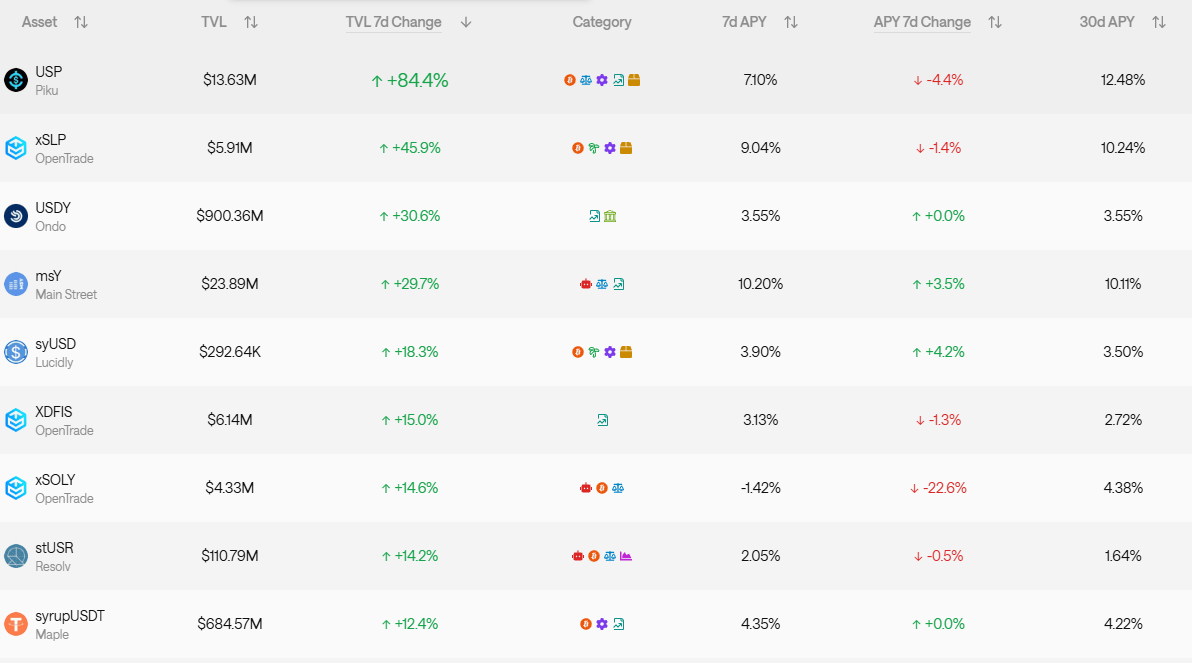Sort by APY 7d Change arrows
The width and height of the screenshot is (1192, 663).
[994, 23]
